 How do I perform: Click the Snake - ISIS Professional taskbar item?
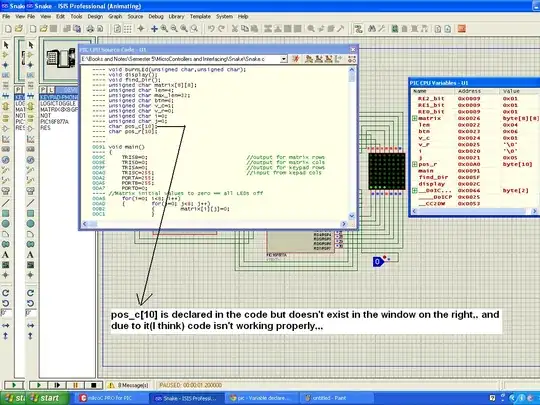(x=186, y=398)
